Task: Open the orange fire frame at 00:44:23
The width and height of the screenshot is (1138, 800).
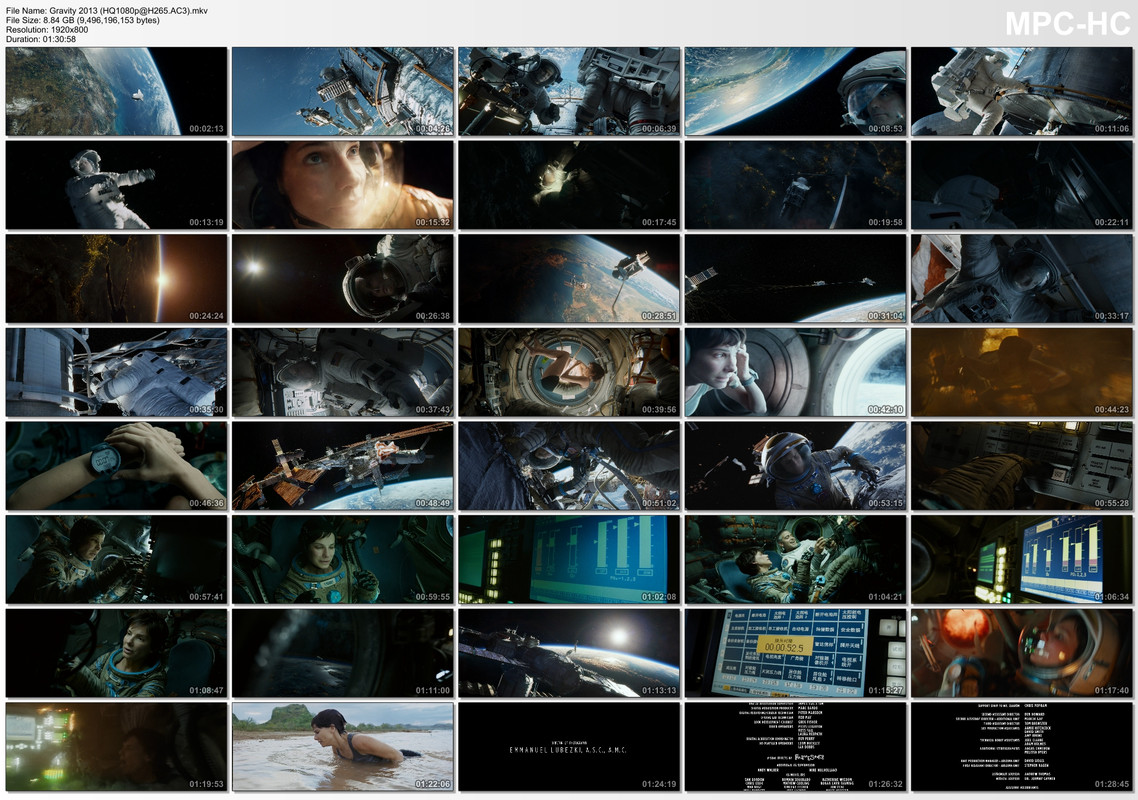Action: click(x=1022, y=372)
